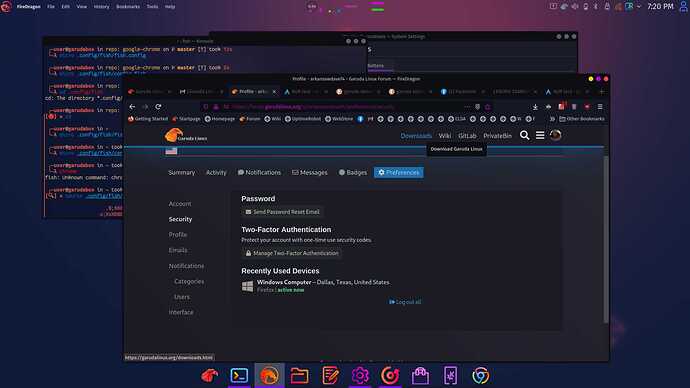Open the notifications bell in system tray
This screenshot has width=690, height=388.
[607, 7]
